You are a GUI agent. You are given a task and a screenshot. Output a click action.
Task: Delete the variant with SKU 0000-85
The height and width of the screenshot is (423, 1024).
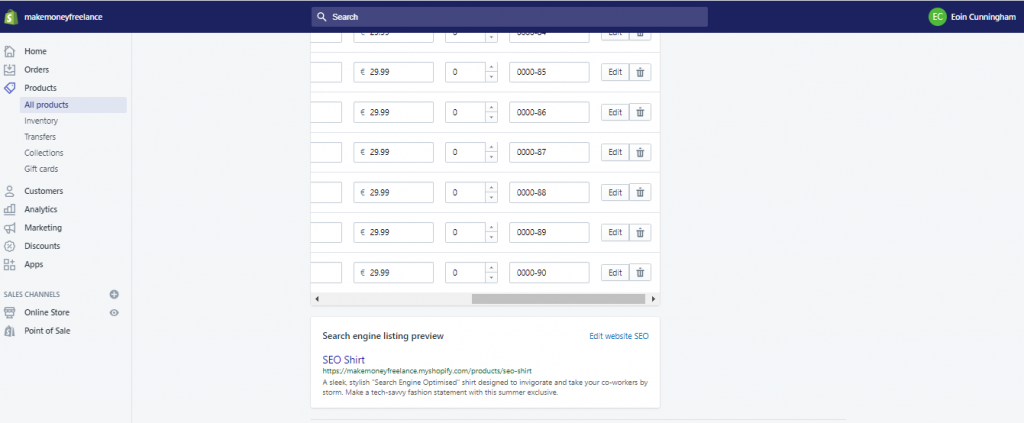click(640, 72)
